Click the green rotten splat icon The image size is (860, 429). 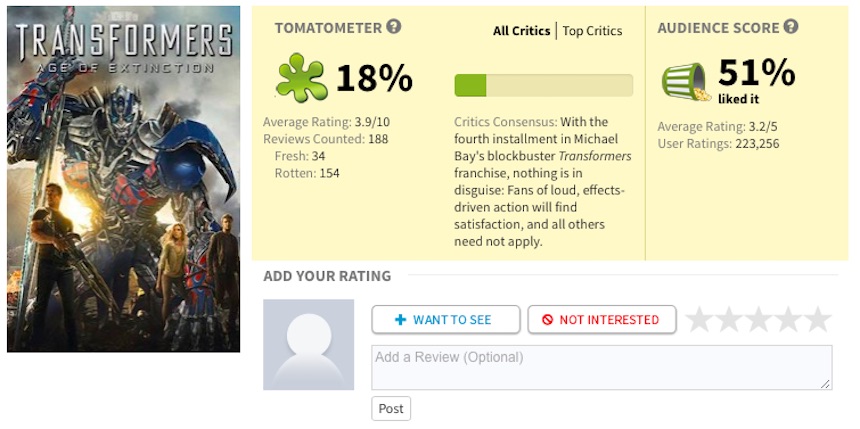pos(301,78)
